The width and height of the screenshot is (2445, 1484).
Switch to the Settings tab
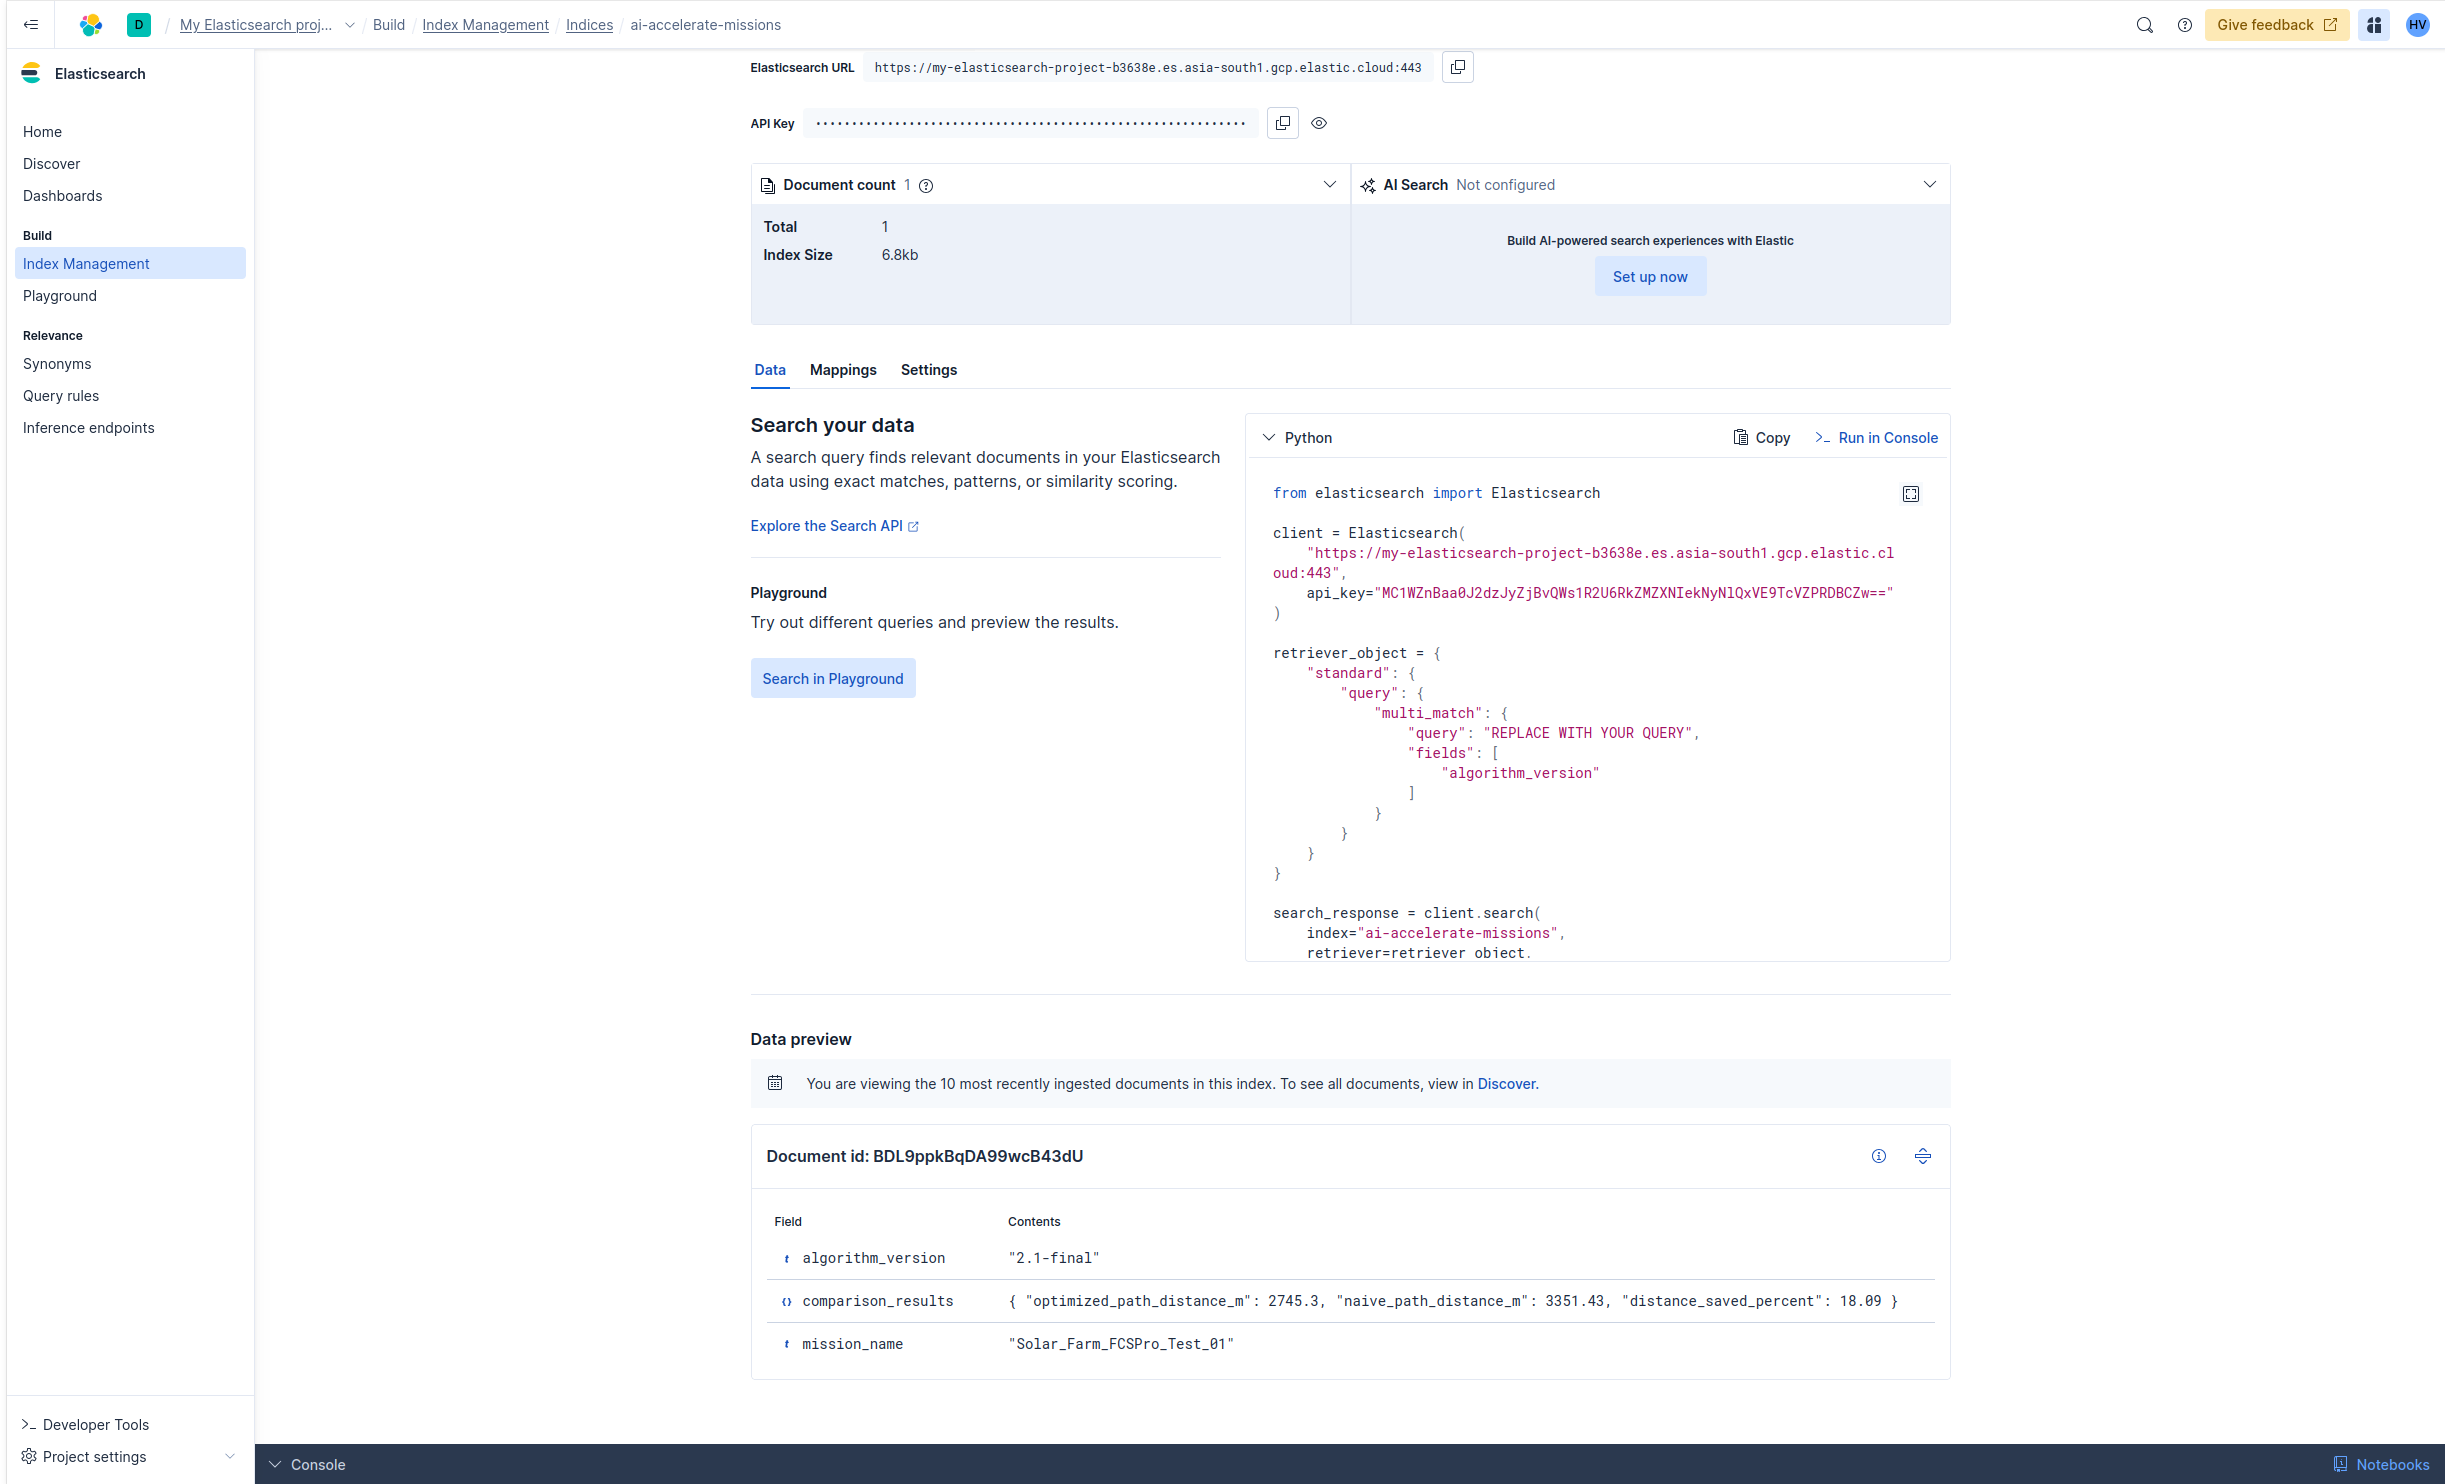pos(928,370)
